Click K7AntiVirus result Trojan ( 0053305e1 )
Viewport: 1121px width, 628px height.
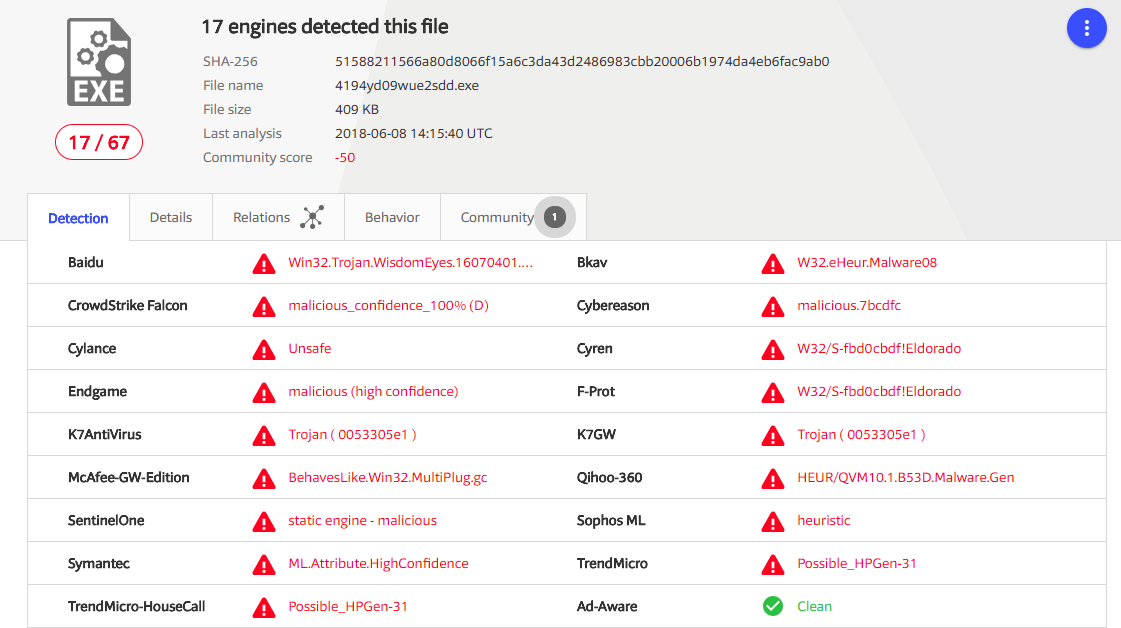click(352, 434)
